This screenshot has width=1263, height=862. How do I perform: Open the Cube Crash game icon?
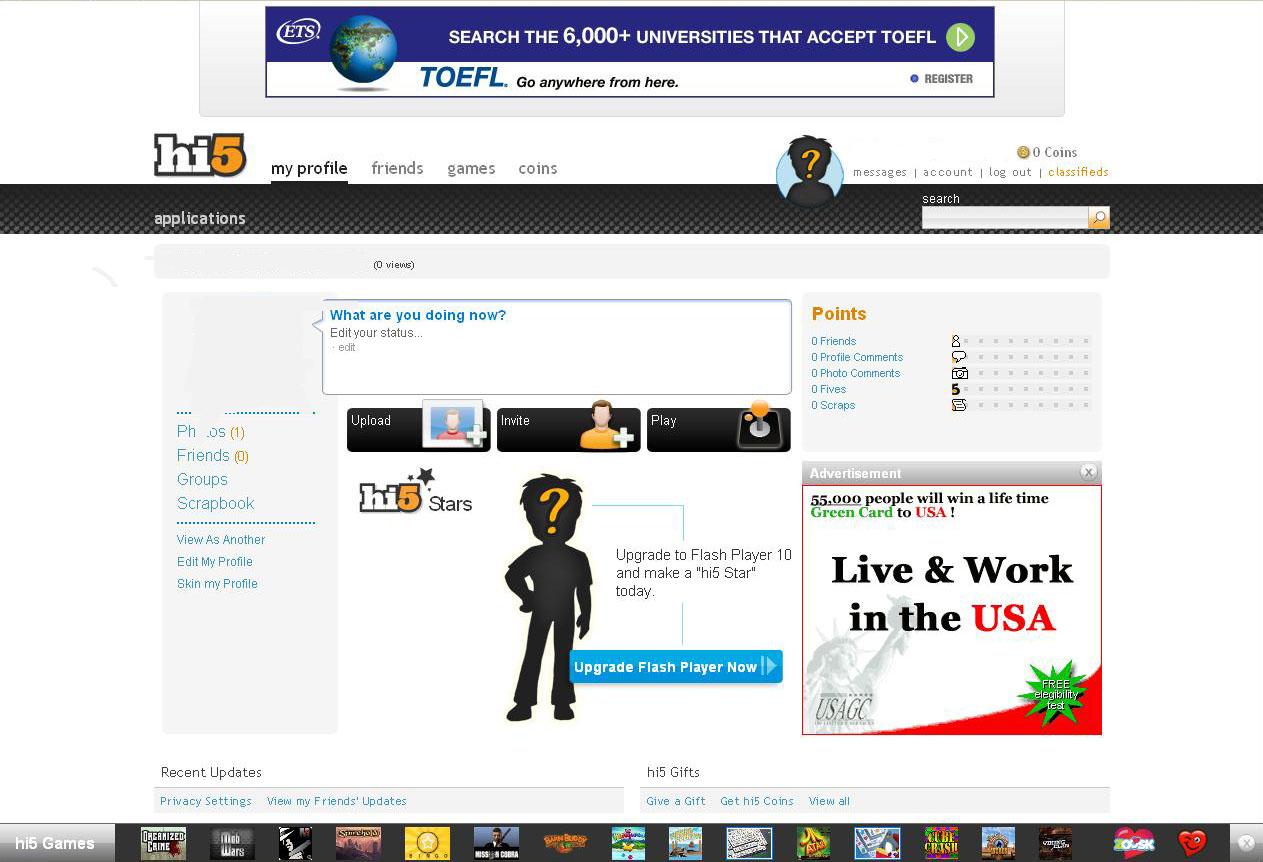pos(941,843)
